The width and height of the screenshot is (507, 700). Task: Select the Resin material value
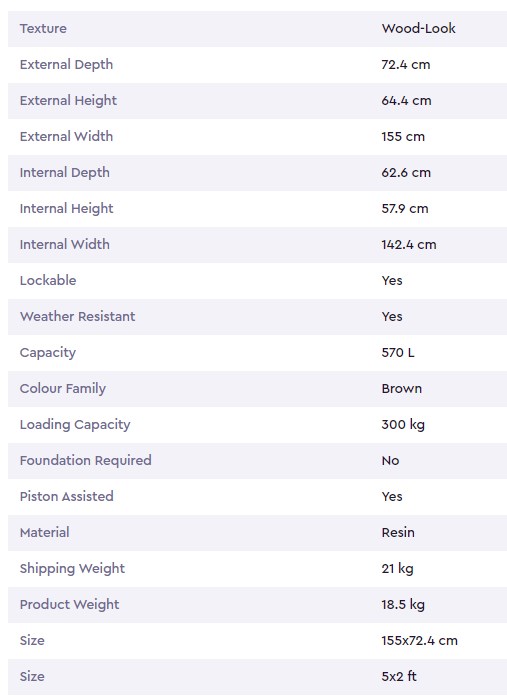(398, 533)
